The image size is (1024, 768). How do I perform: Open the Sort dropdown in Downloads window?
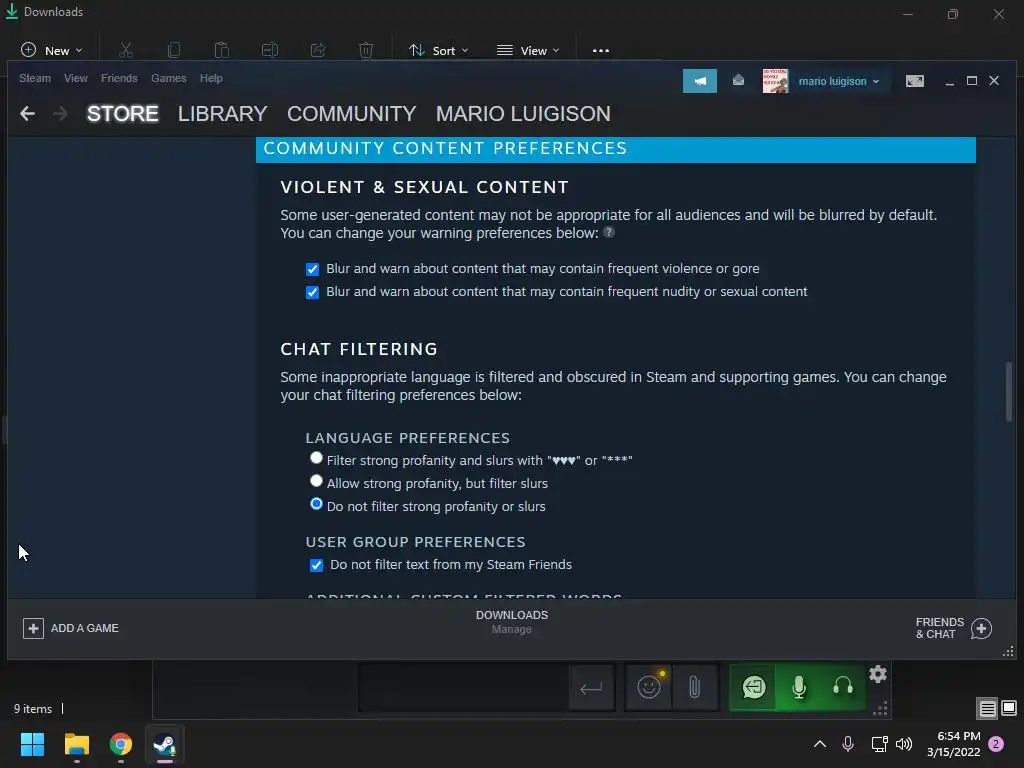click(x=439, y=50)
